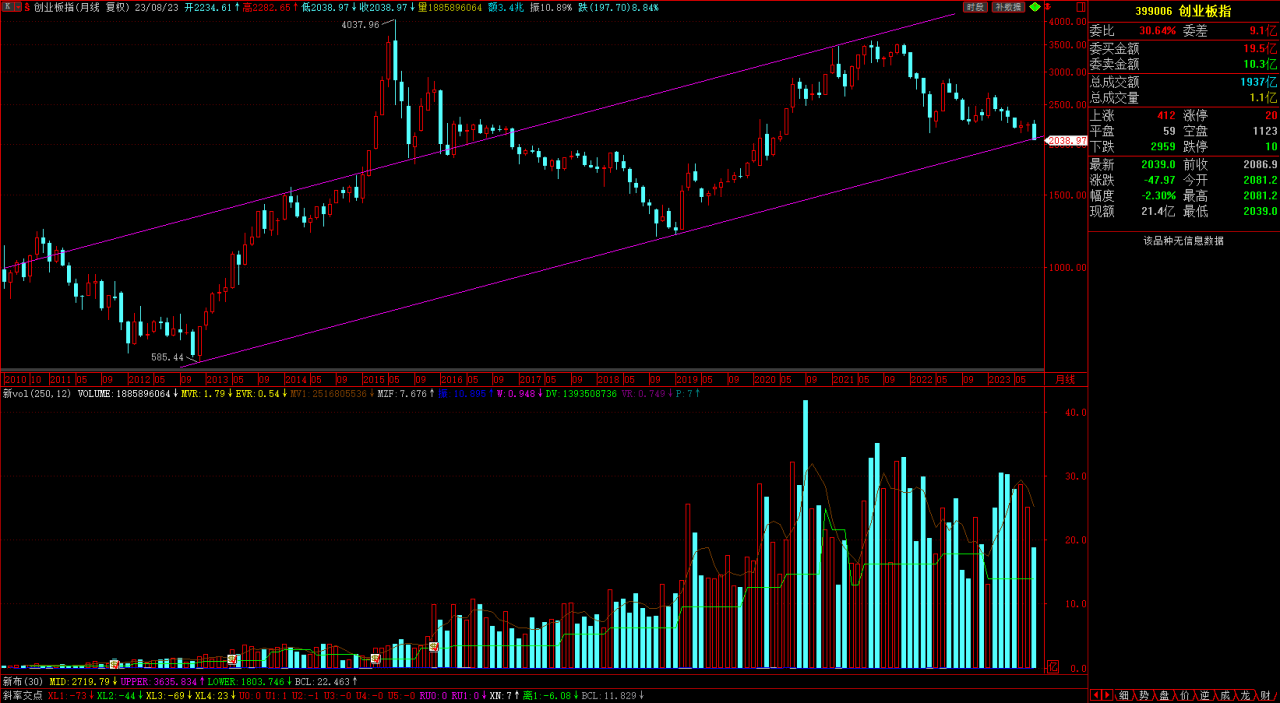Click the 新布(30) indicator label
This screenshot has height=703, width=1280.
coord(23,681)
